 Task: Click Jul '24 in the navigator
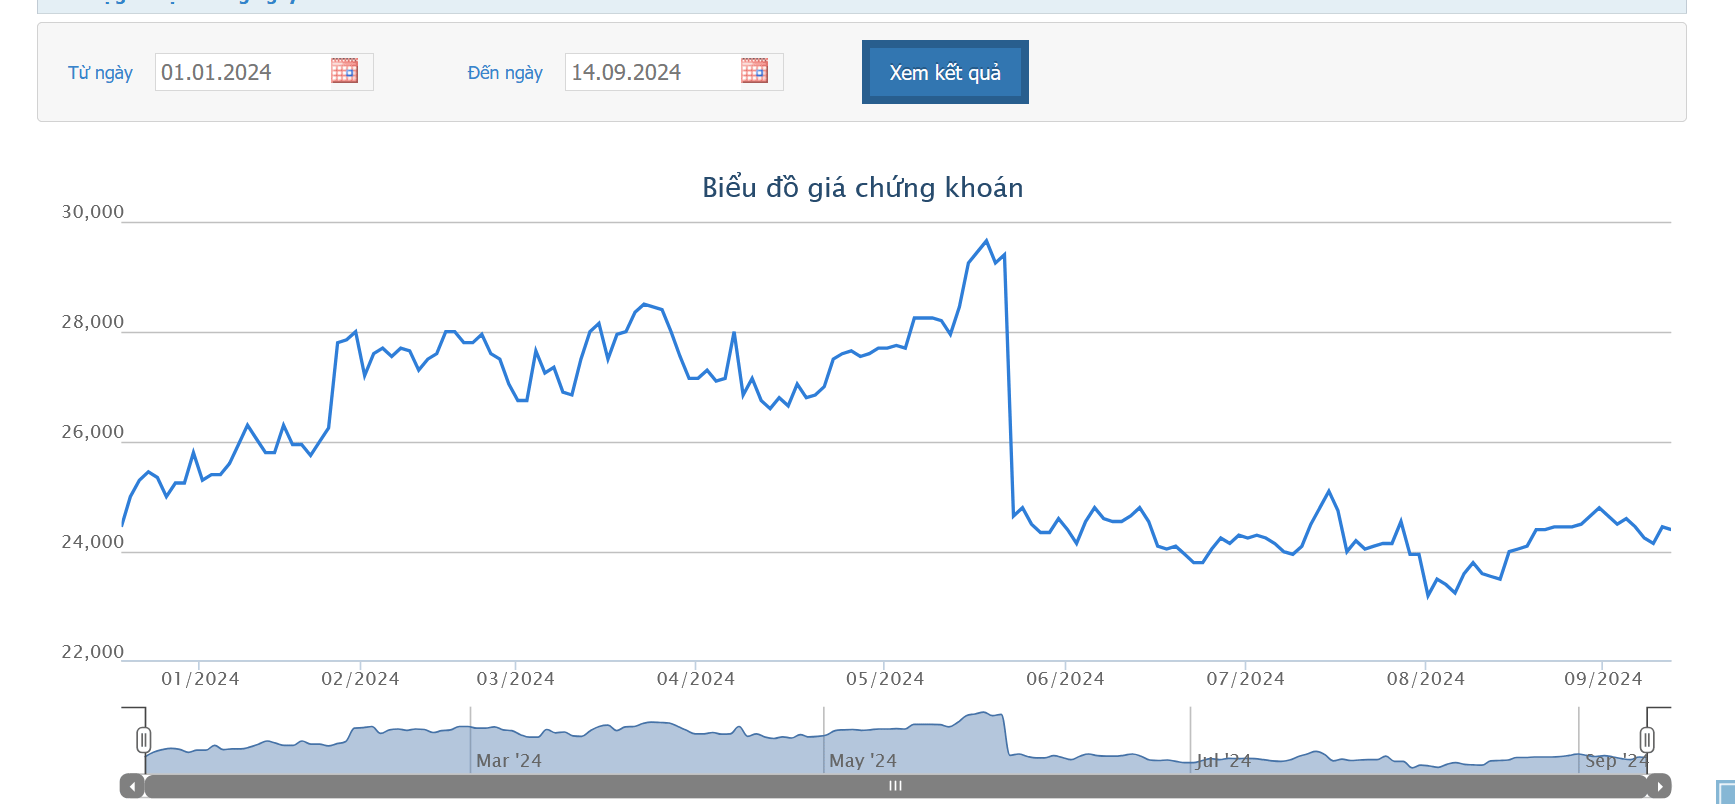click(x=1224, y=761)
